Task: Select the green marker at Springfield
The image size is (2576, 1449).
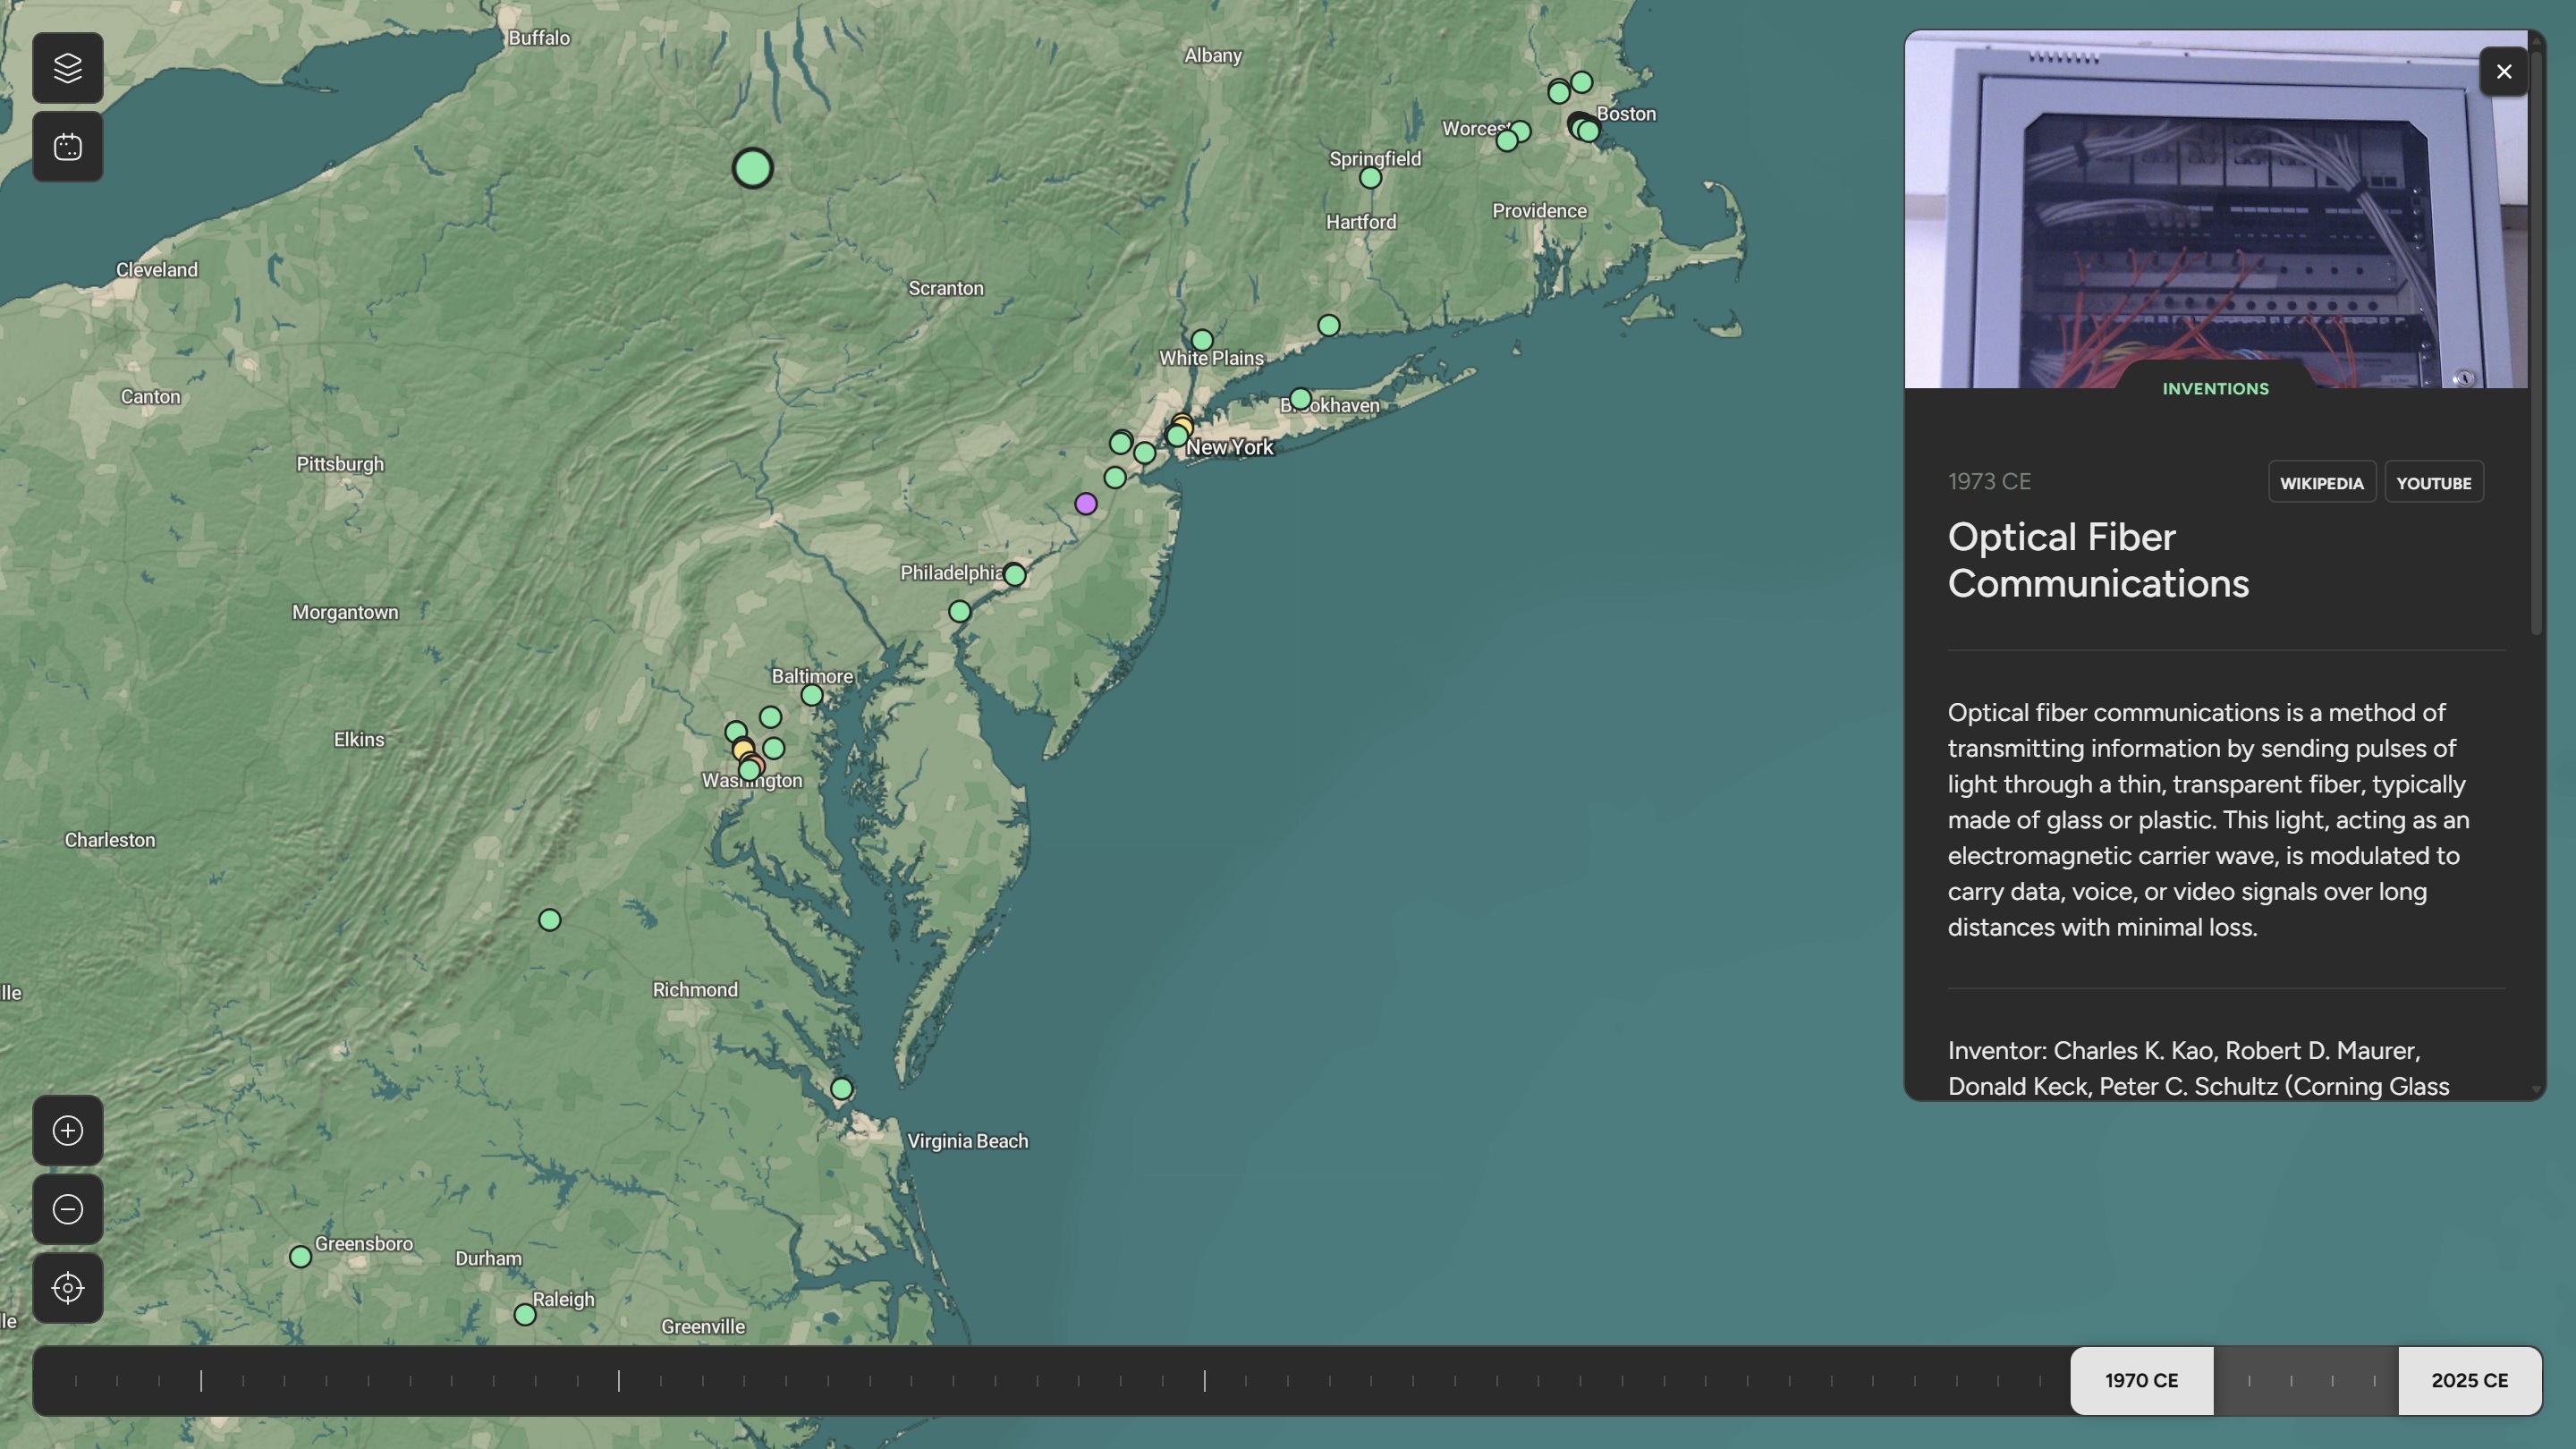Action: 1370,178
